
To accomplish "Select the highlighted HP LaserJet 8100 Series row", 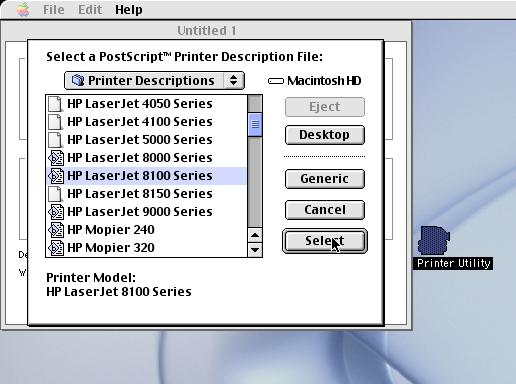I will point(147,176).
